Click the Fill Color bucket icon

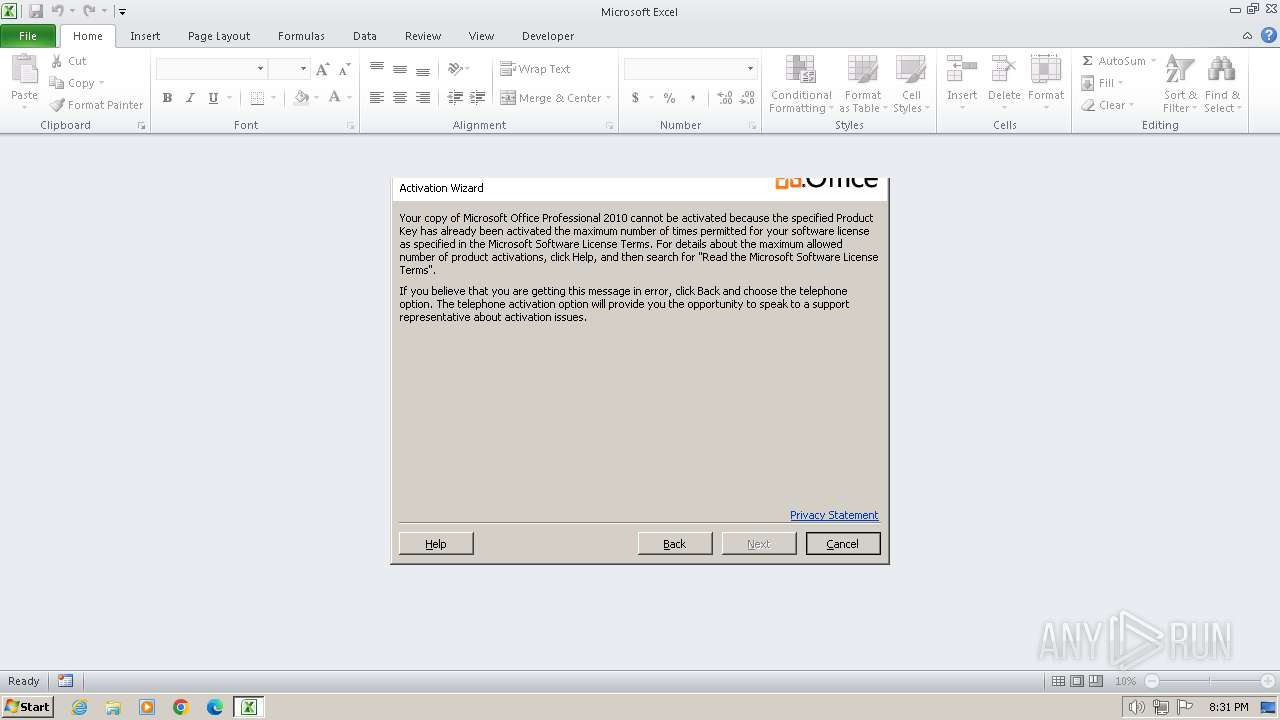pyautogui.click(x=301, y=98)
